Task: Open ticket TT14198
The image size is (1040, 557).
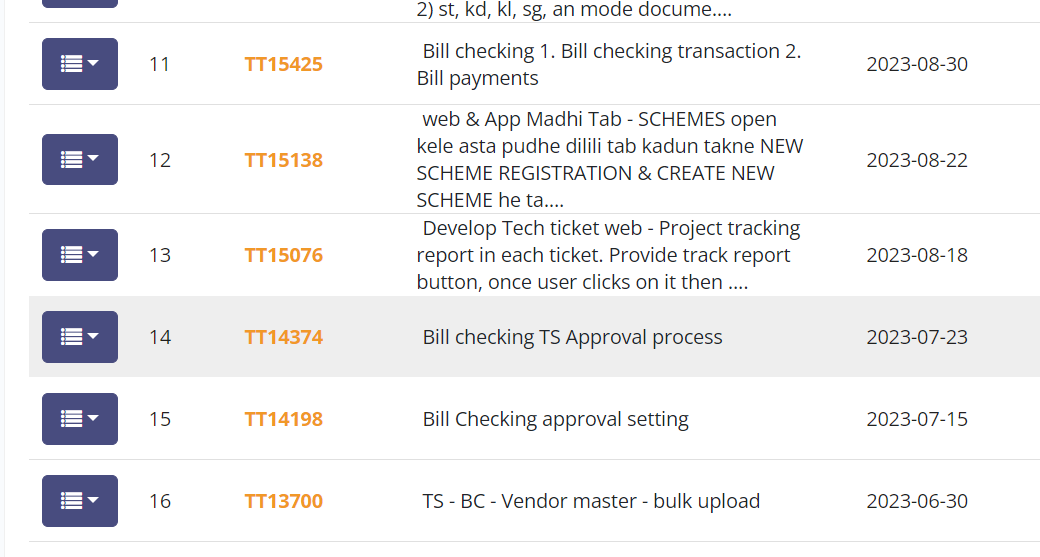Action: [283, 419]
